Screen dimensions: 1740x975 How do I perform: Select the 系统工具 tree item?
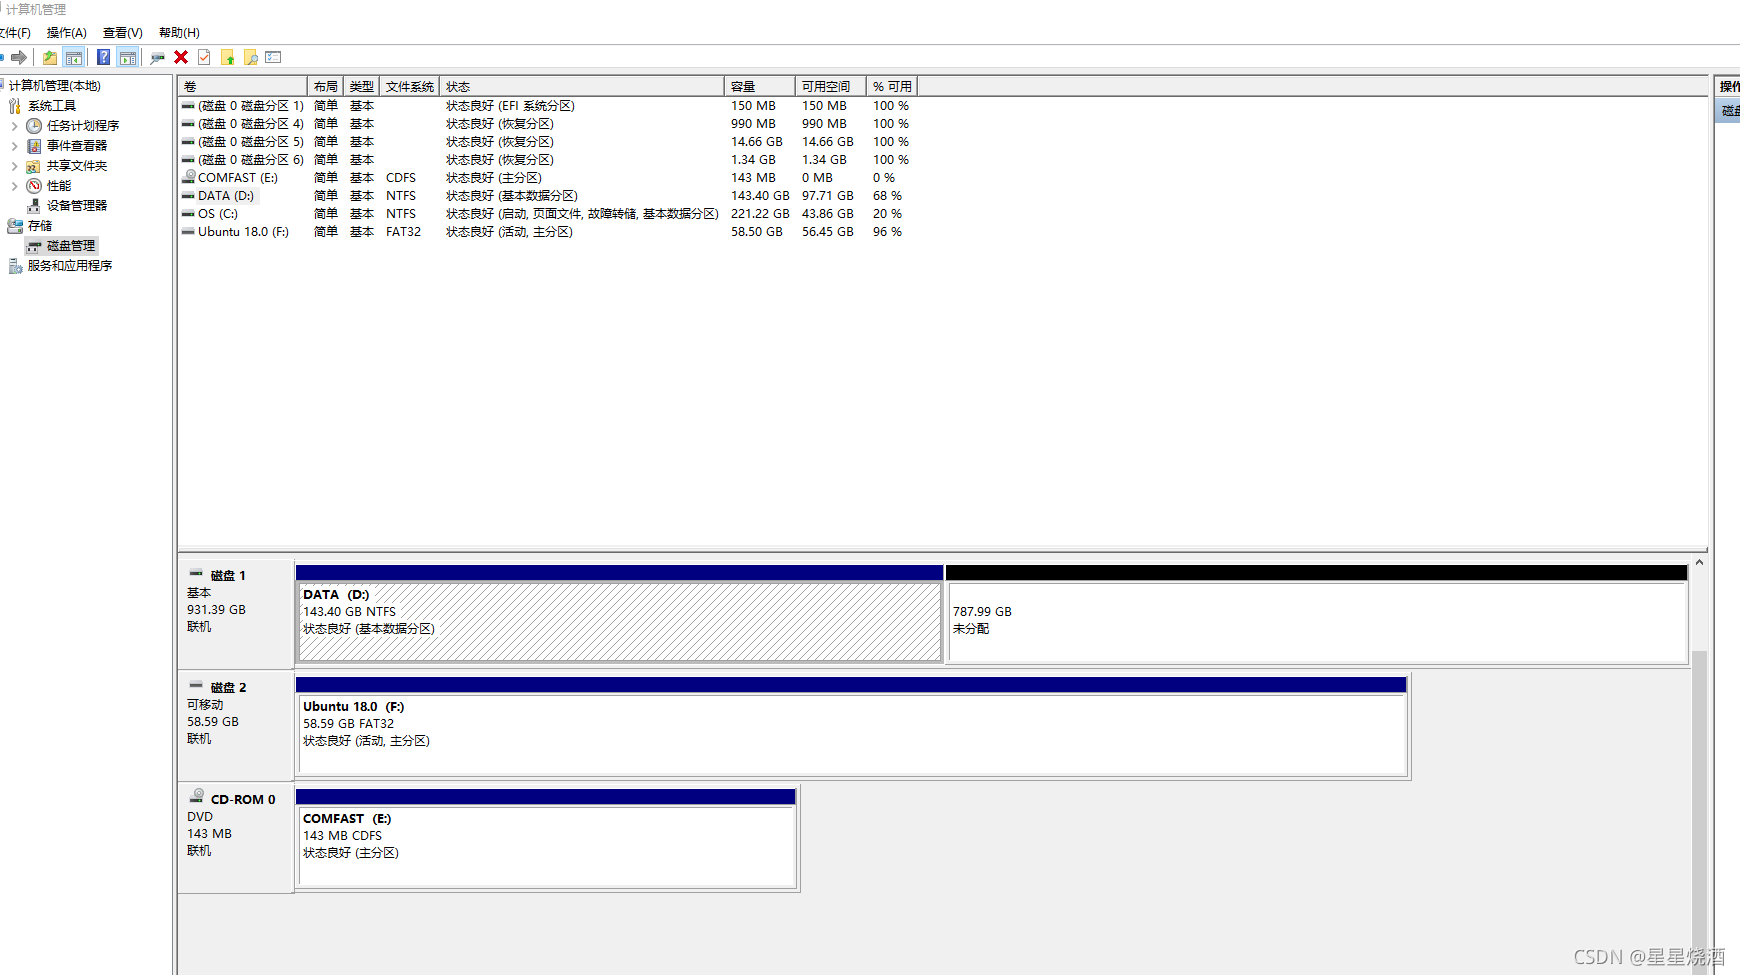tap(52, 106)
